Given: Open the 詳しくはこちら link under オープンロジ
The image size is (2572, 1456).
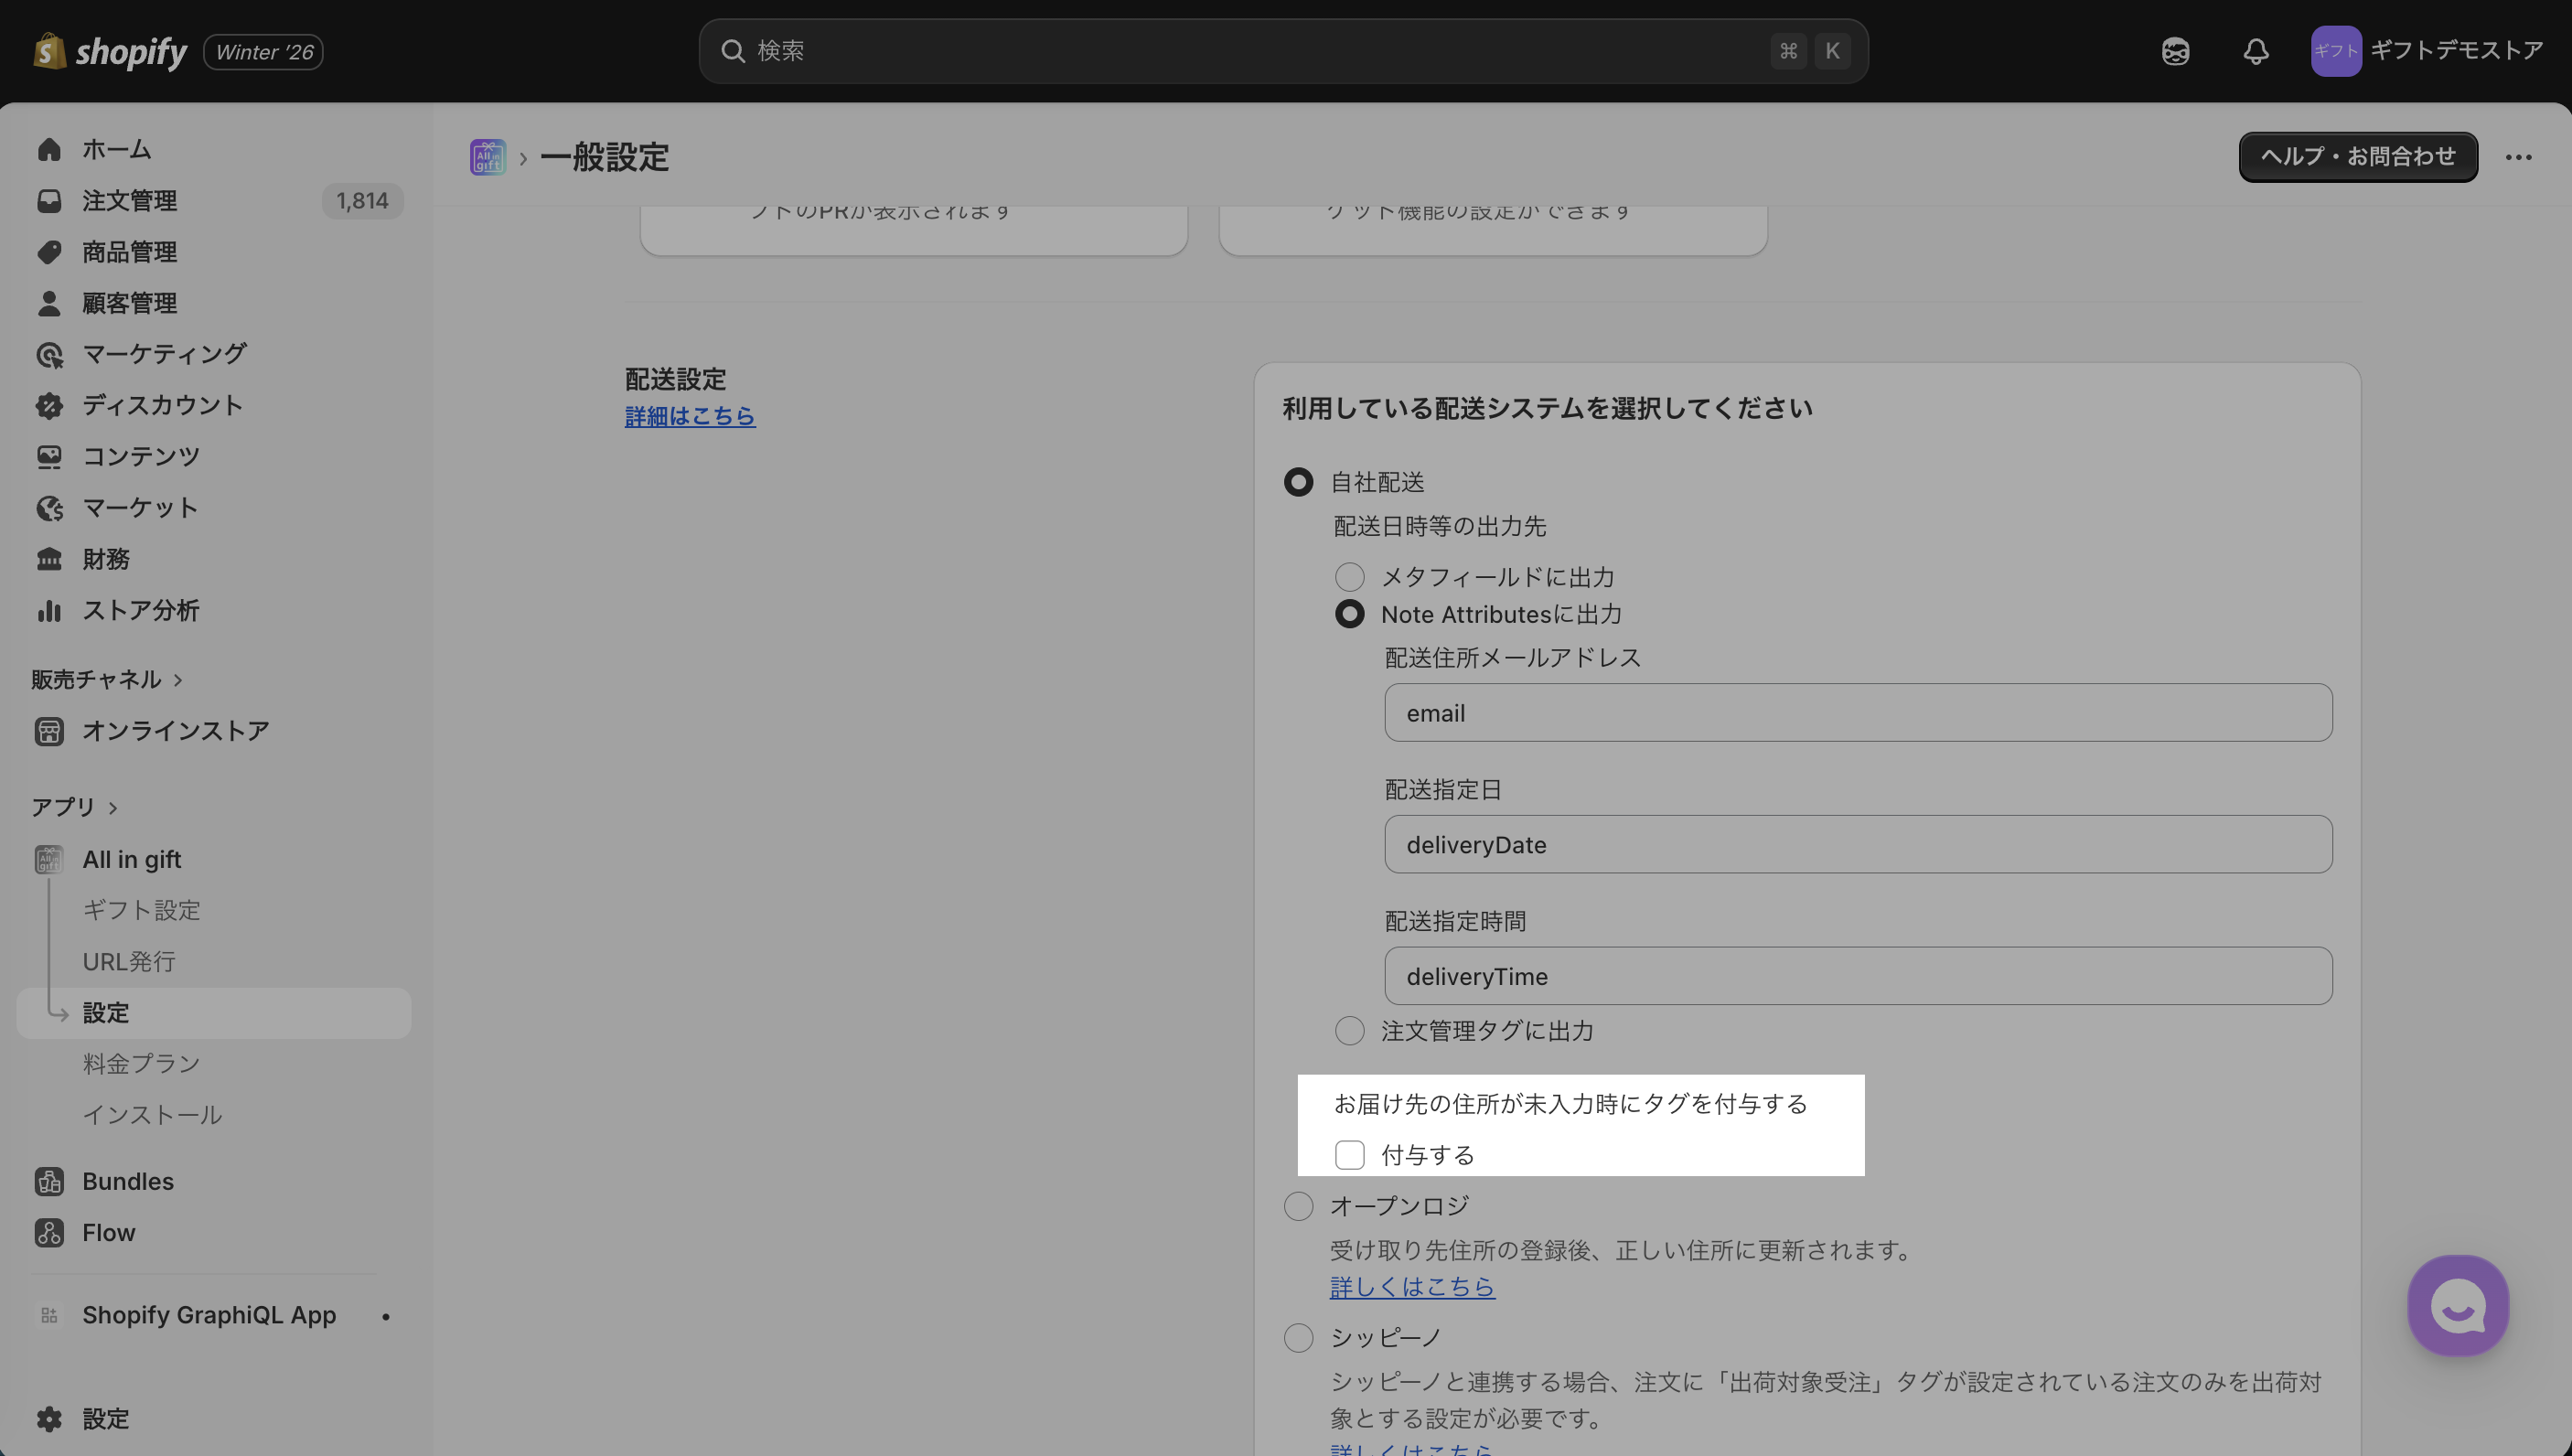Looking at the screenshot, I should (1412, 1287).
